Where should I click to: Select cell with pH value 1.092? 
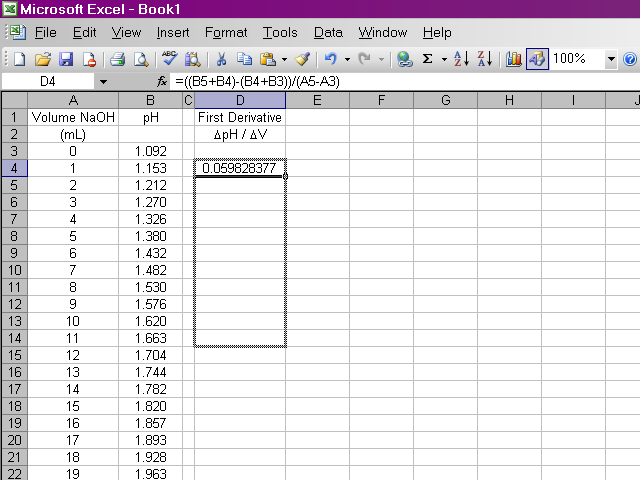(x=151, y=151)
